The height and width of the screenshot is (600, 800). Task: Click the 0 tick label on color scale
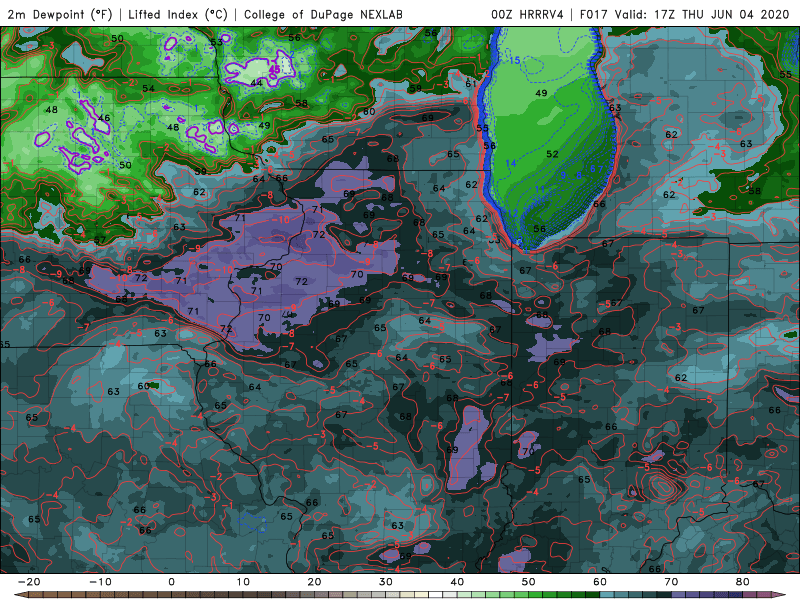coord(171,582)
